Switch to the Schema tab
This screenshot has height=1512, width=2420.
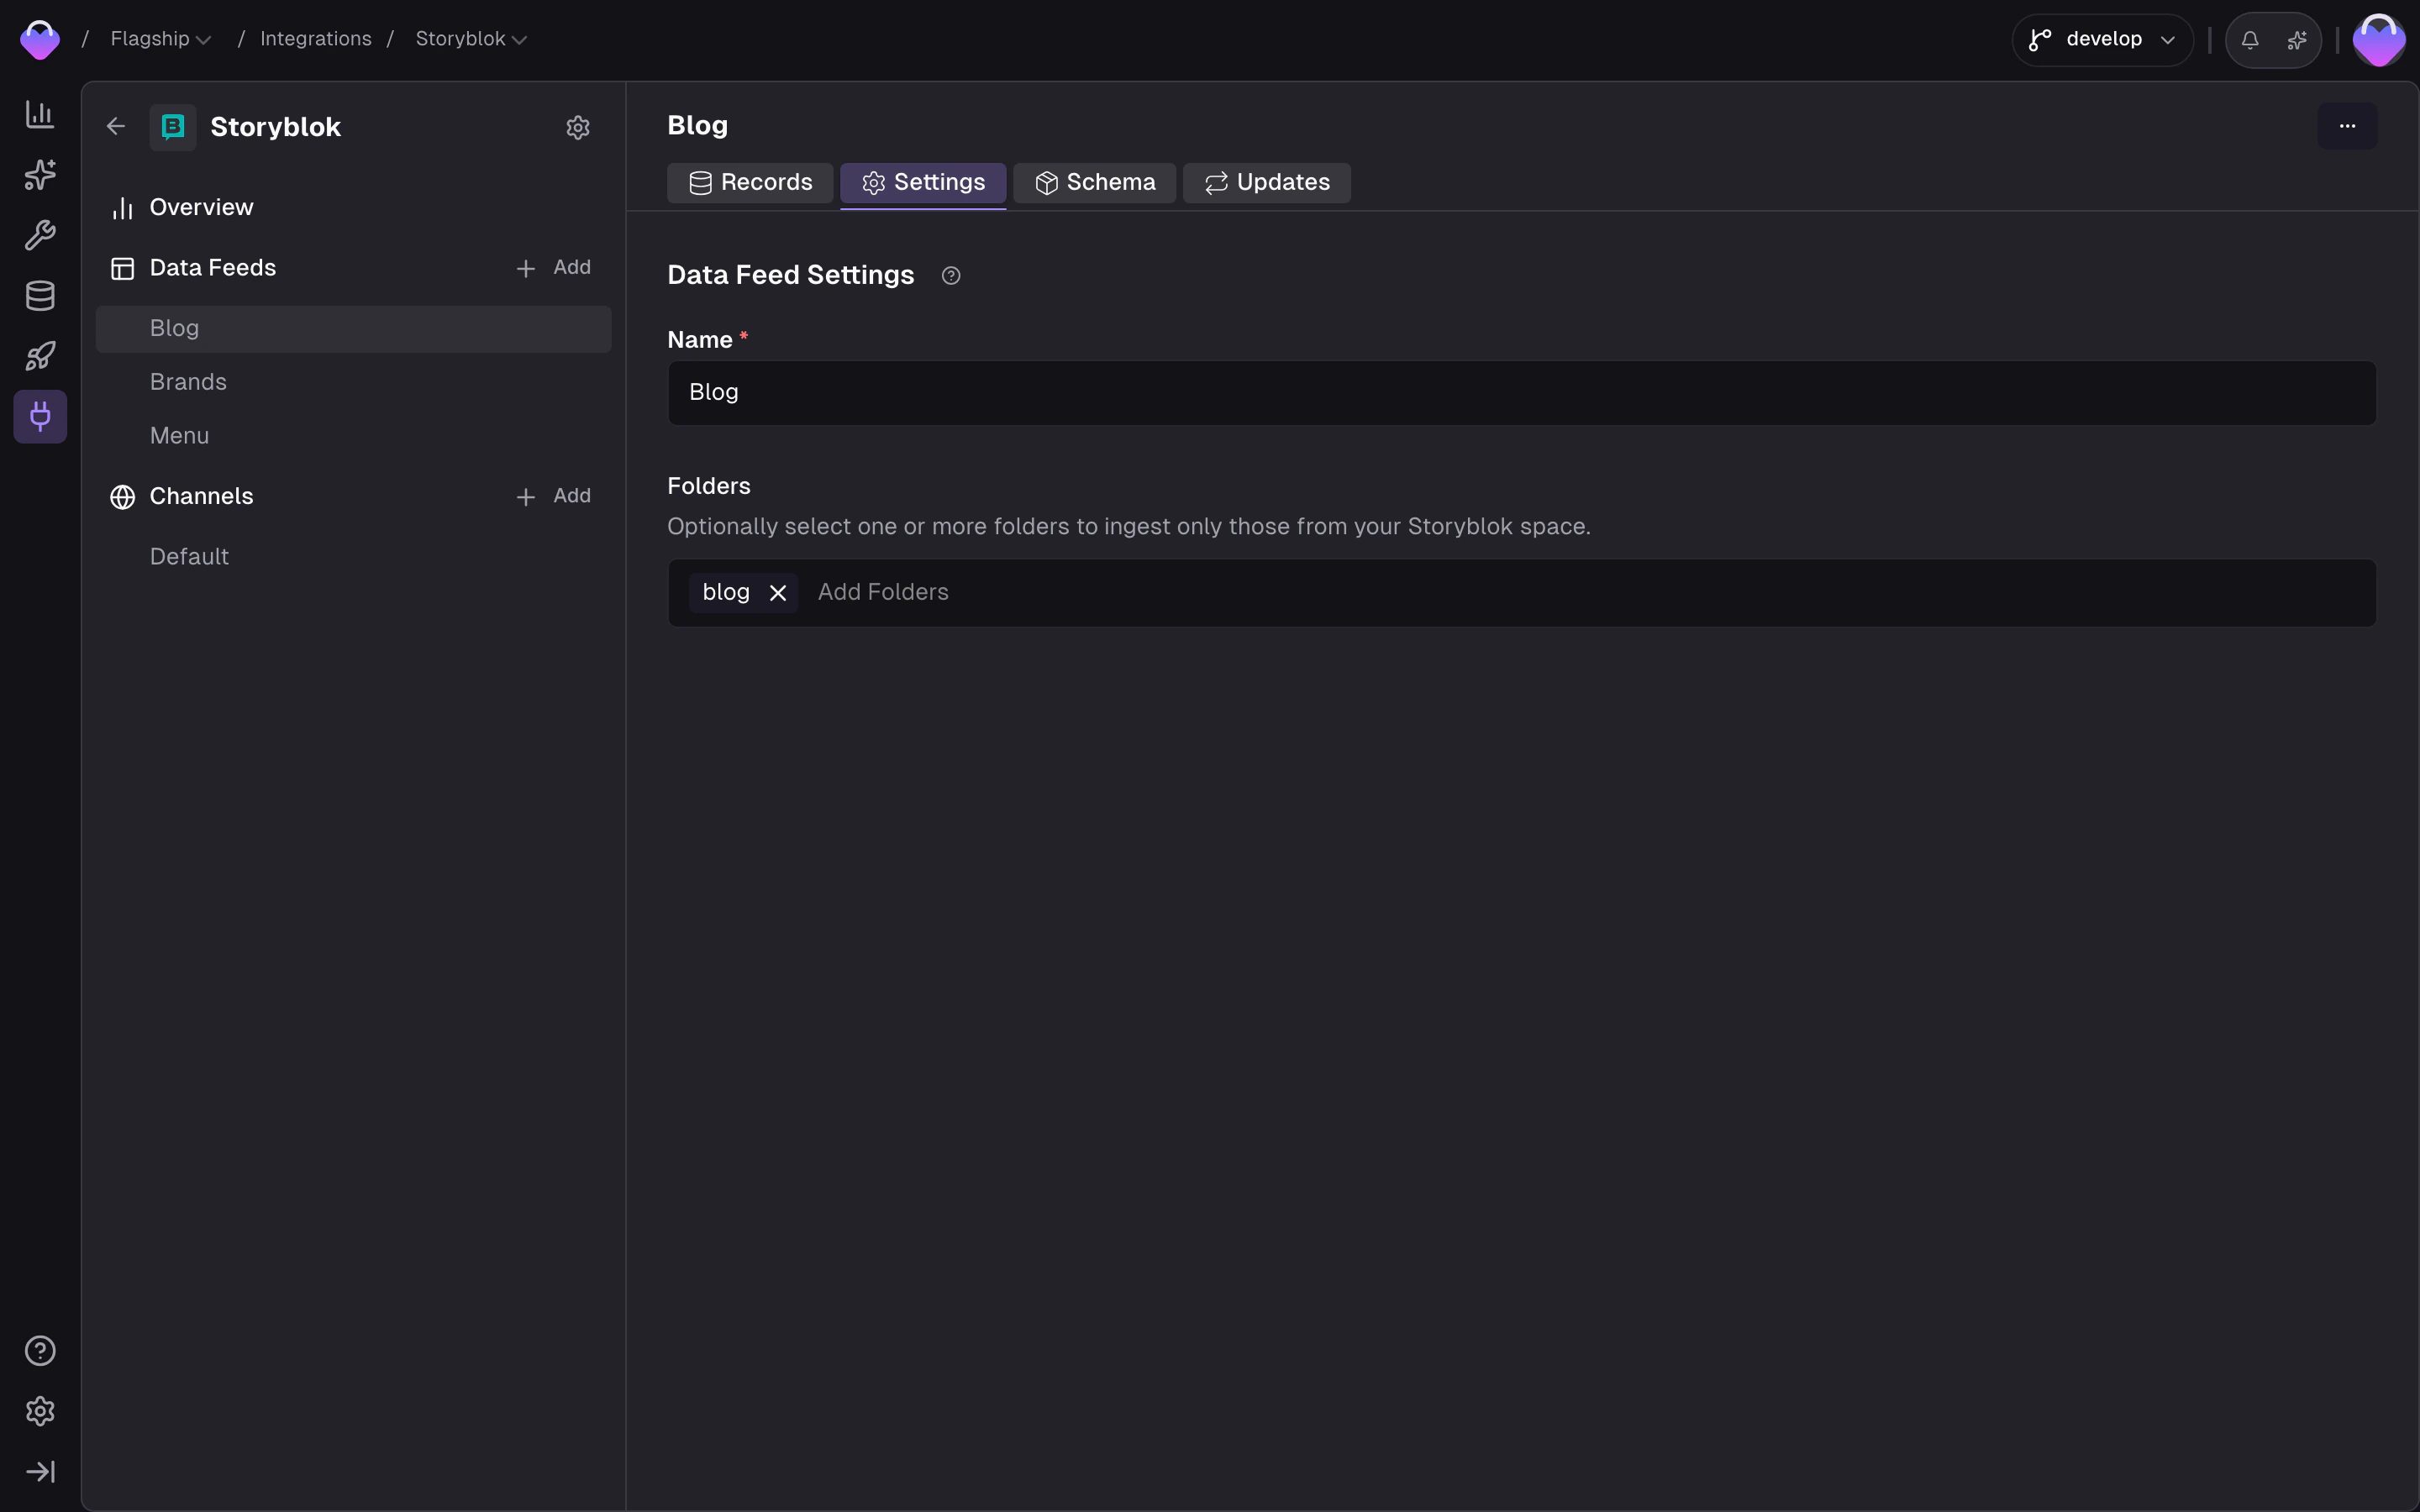(x=1094, y=183)
